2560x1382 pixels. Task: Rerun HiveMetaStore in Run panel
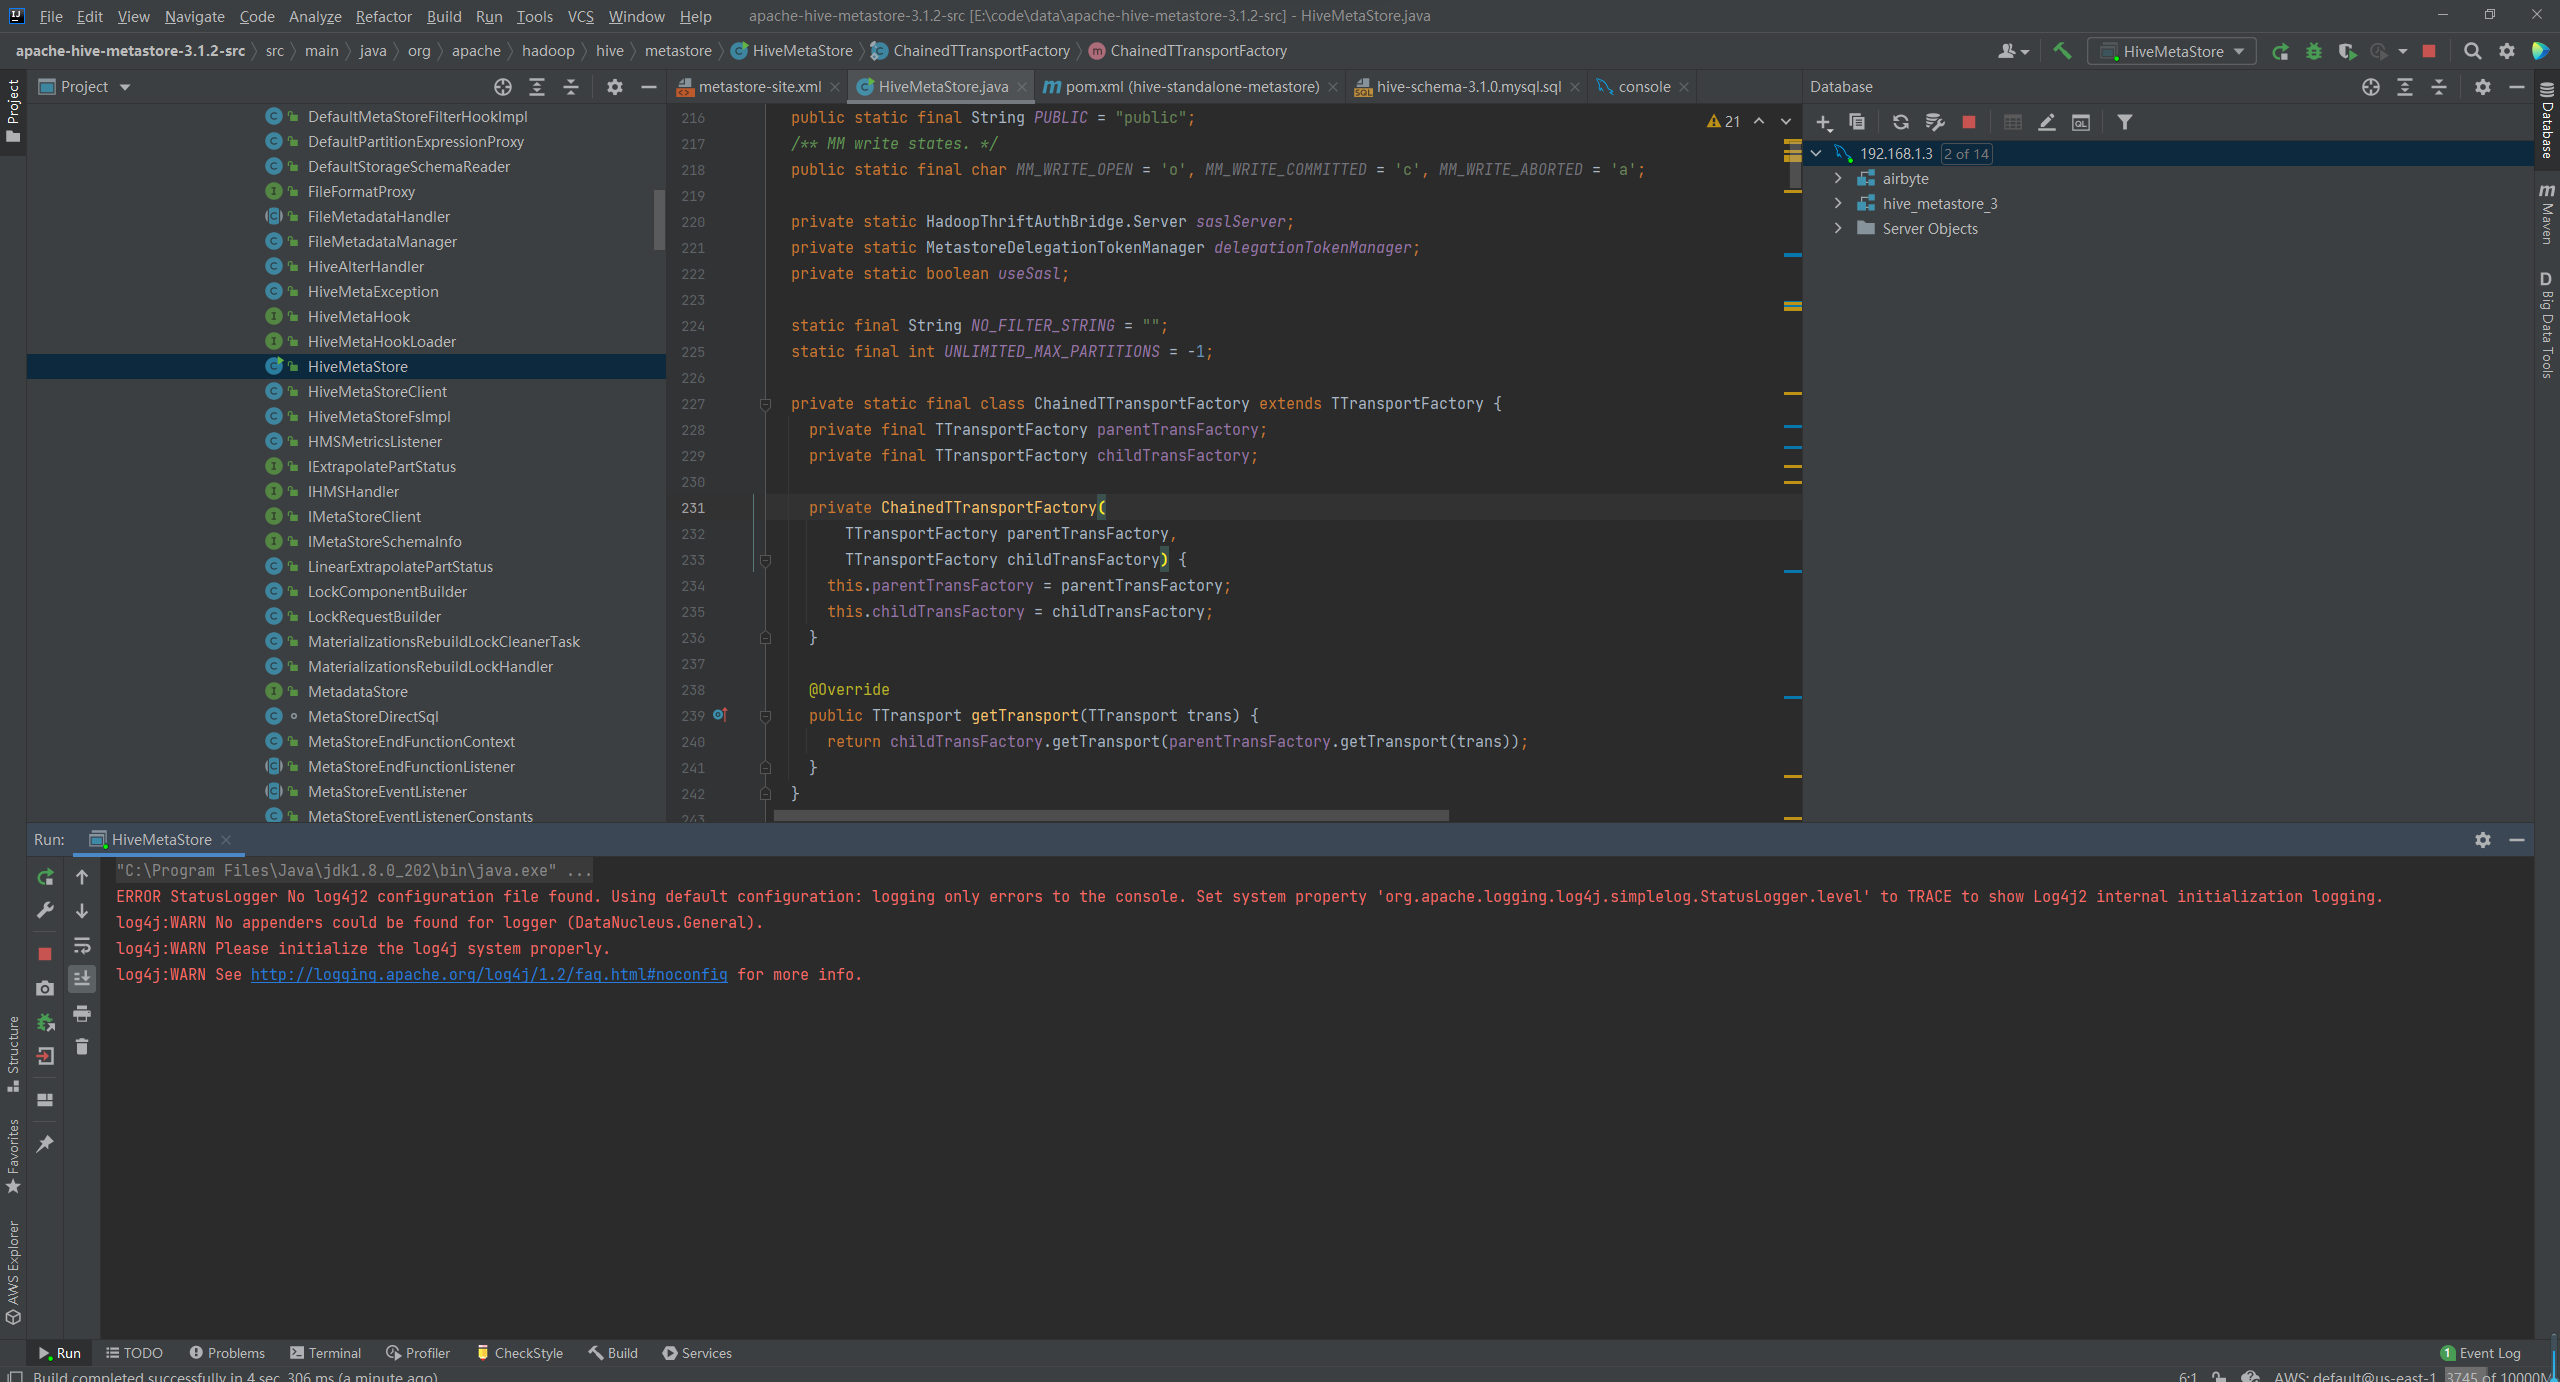tap(45, 877)
